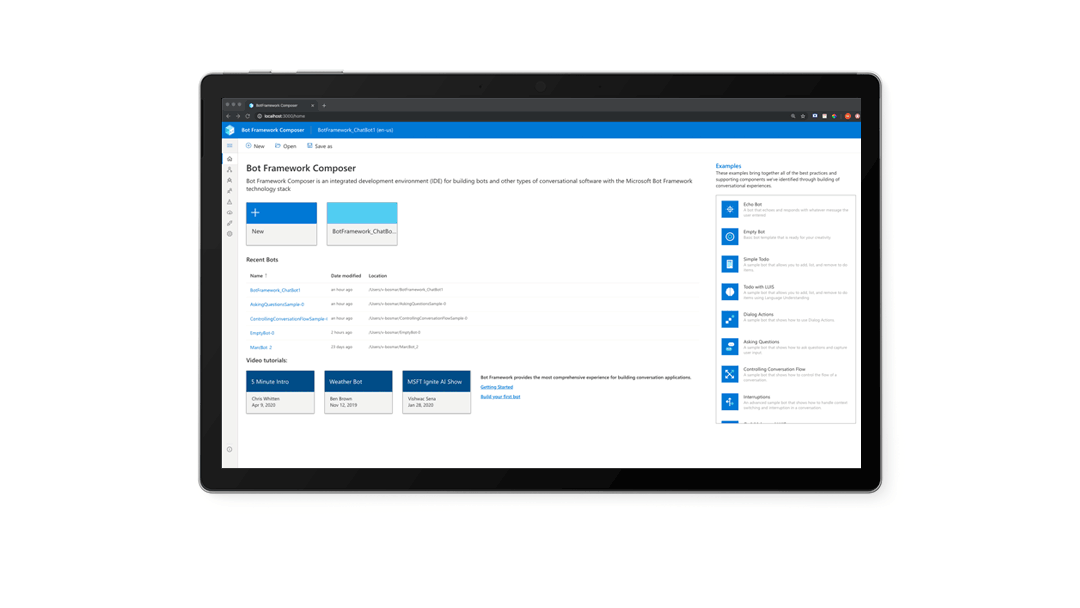Click the Location column header
This screenshot has width=1080, height=608.
377,276
